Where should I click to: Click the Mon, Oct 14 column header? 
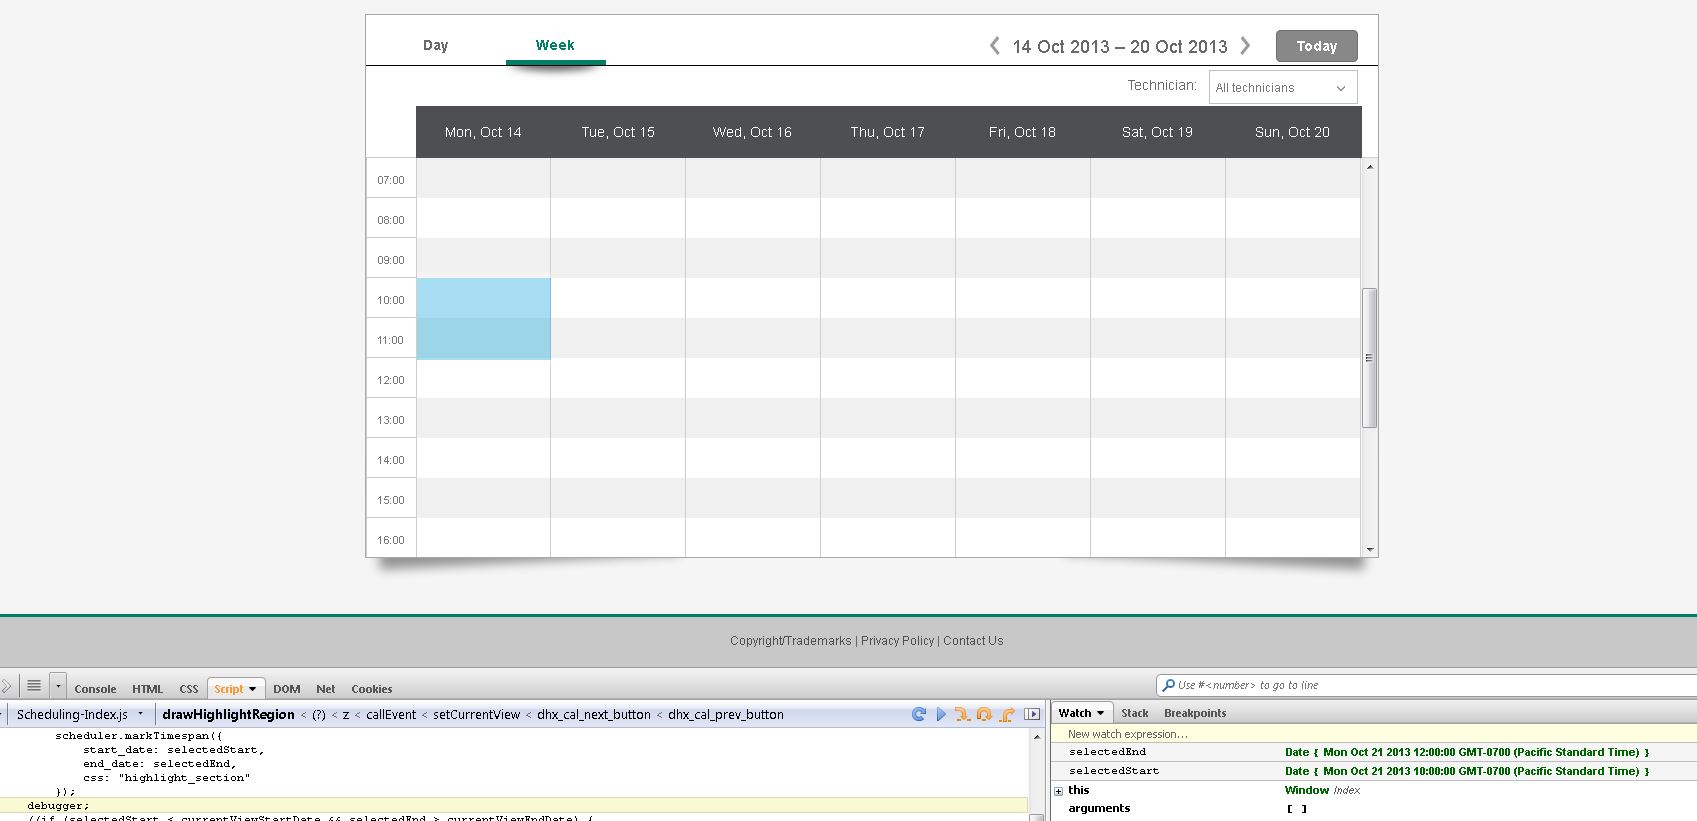click(483, 132)
